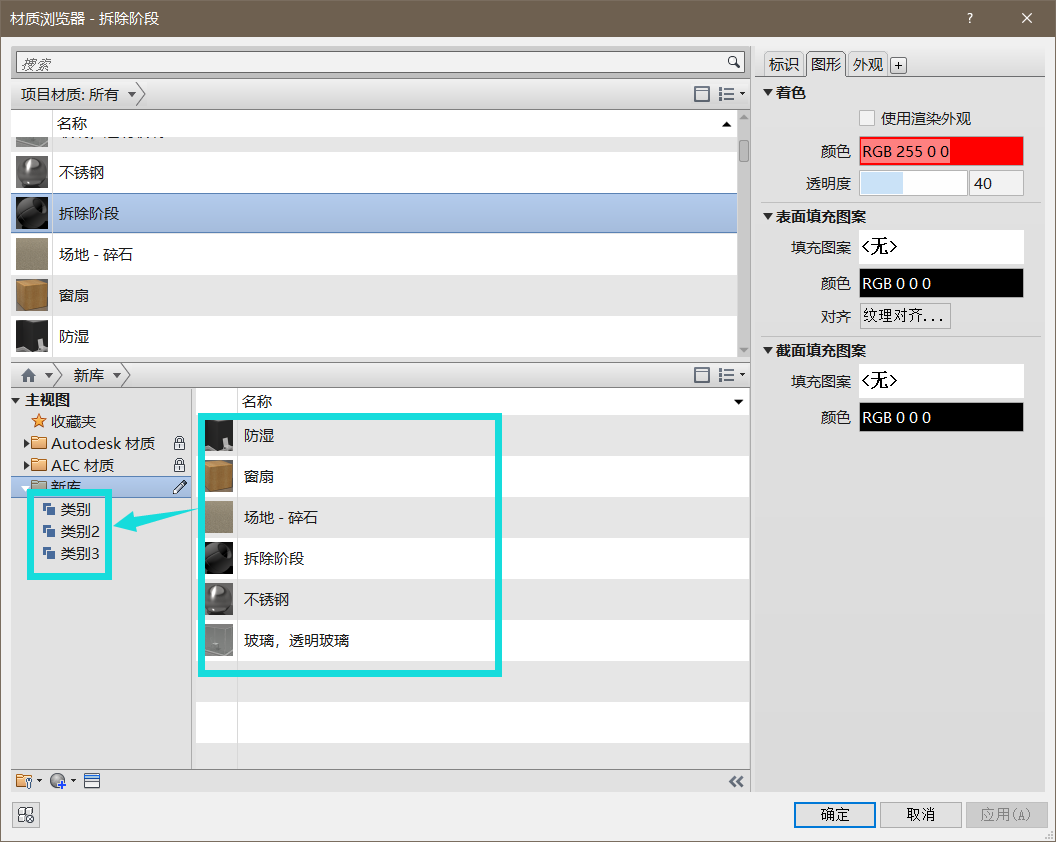Viewport: 1056px width, 842px height.
Task: Open shading color RGB 255 0 0
Action: click(942, 151)
